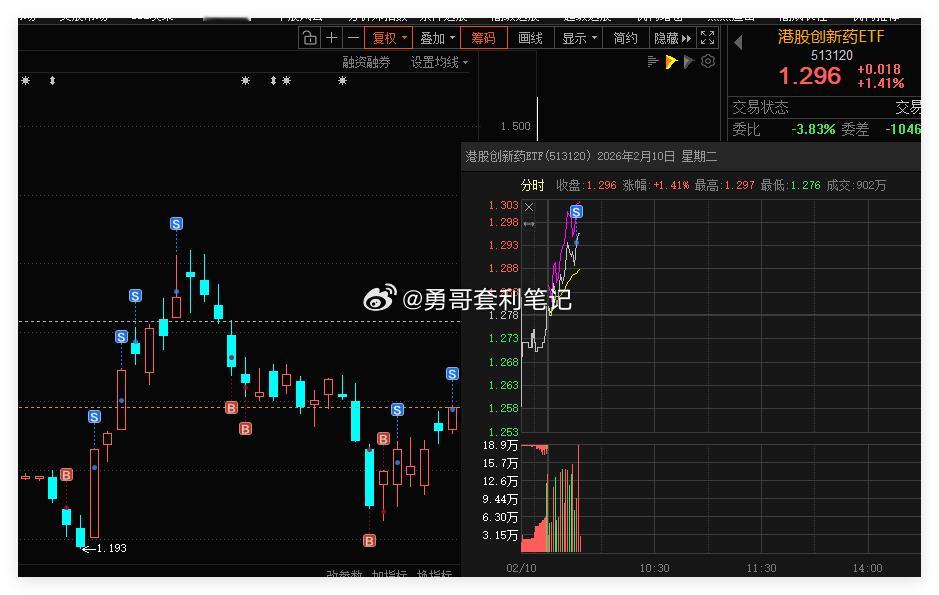Click the fullscreen expand icon

point(707,37)
